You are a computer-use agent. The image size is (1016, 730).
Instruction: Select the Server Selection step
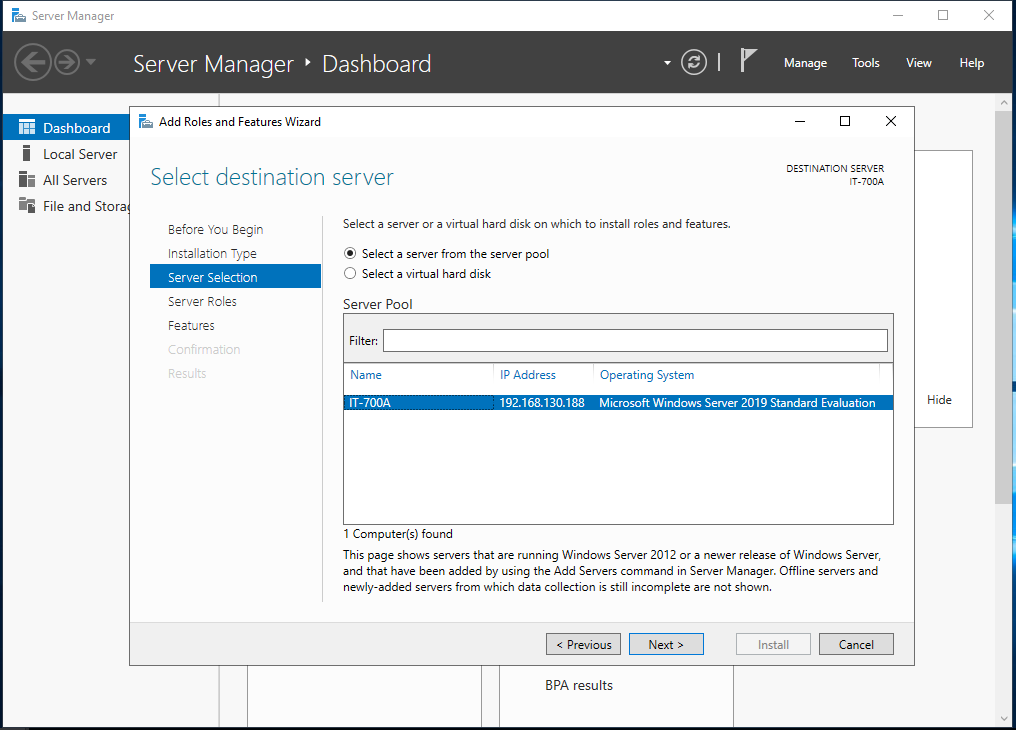point(235,277)
